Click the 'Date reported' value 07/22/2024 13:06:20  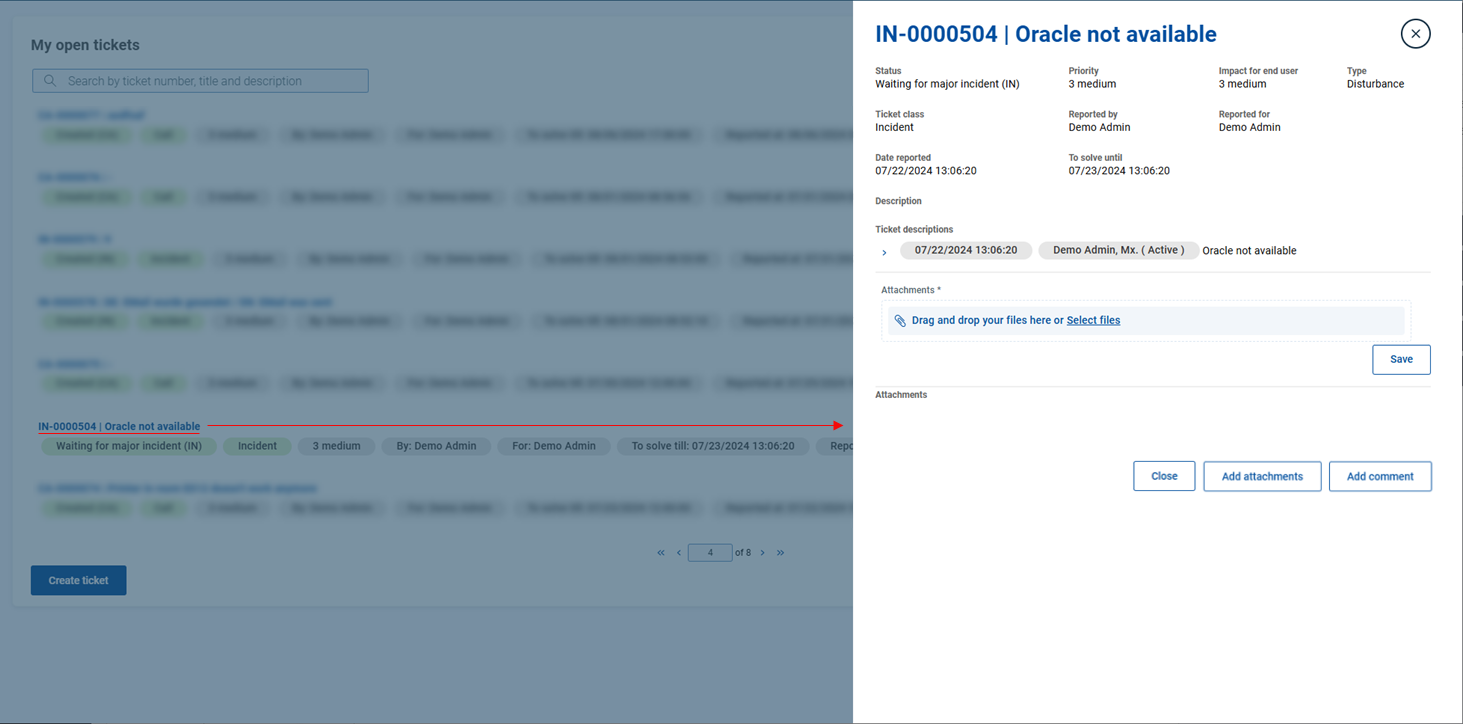pyautogui.click(x=926, y=171)
